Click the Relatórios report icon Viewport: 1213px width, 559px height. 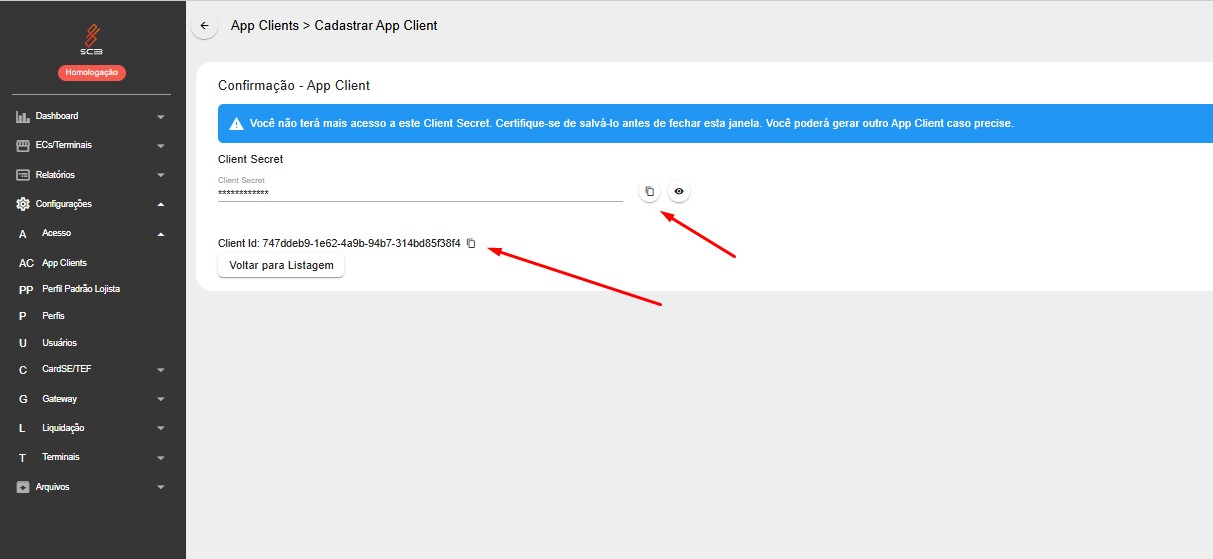(23, 175)
